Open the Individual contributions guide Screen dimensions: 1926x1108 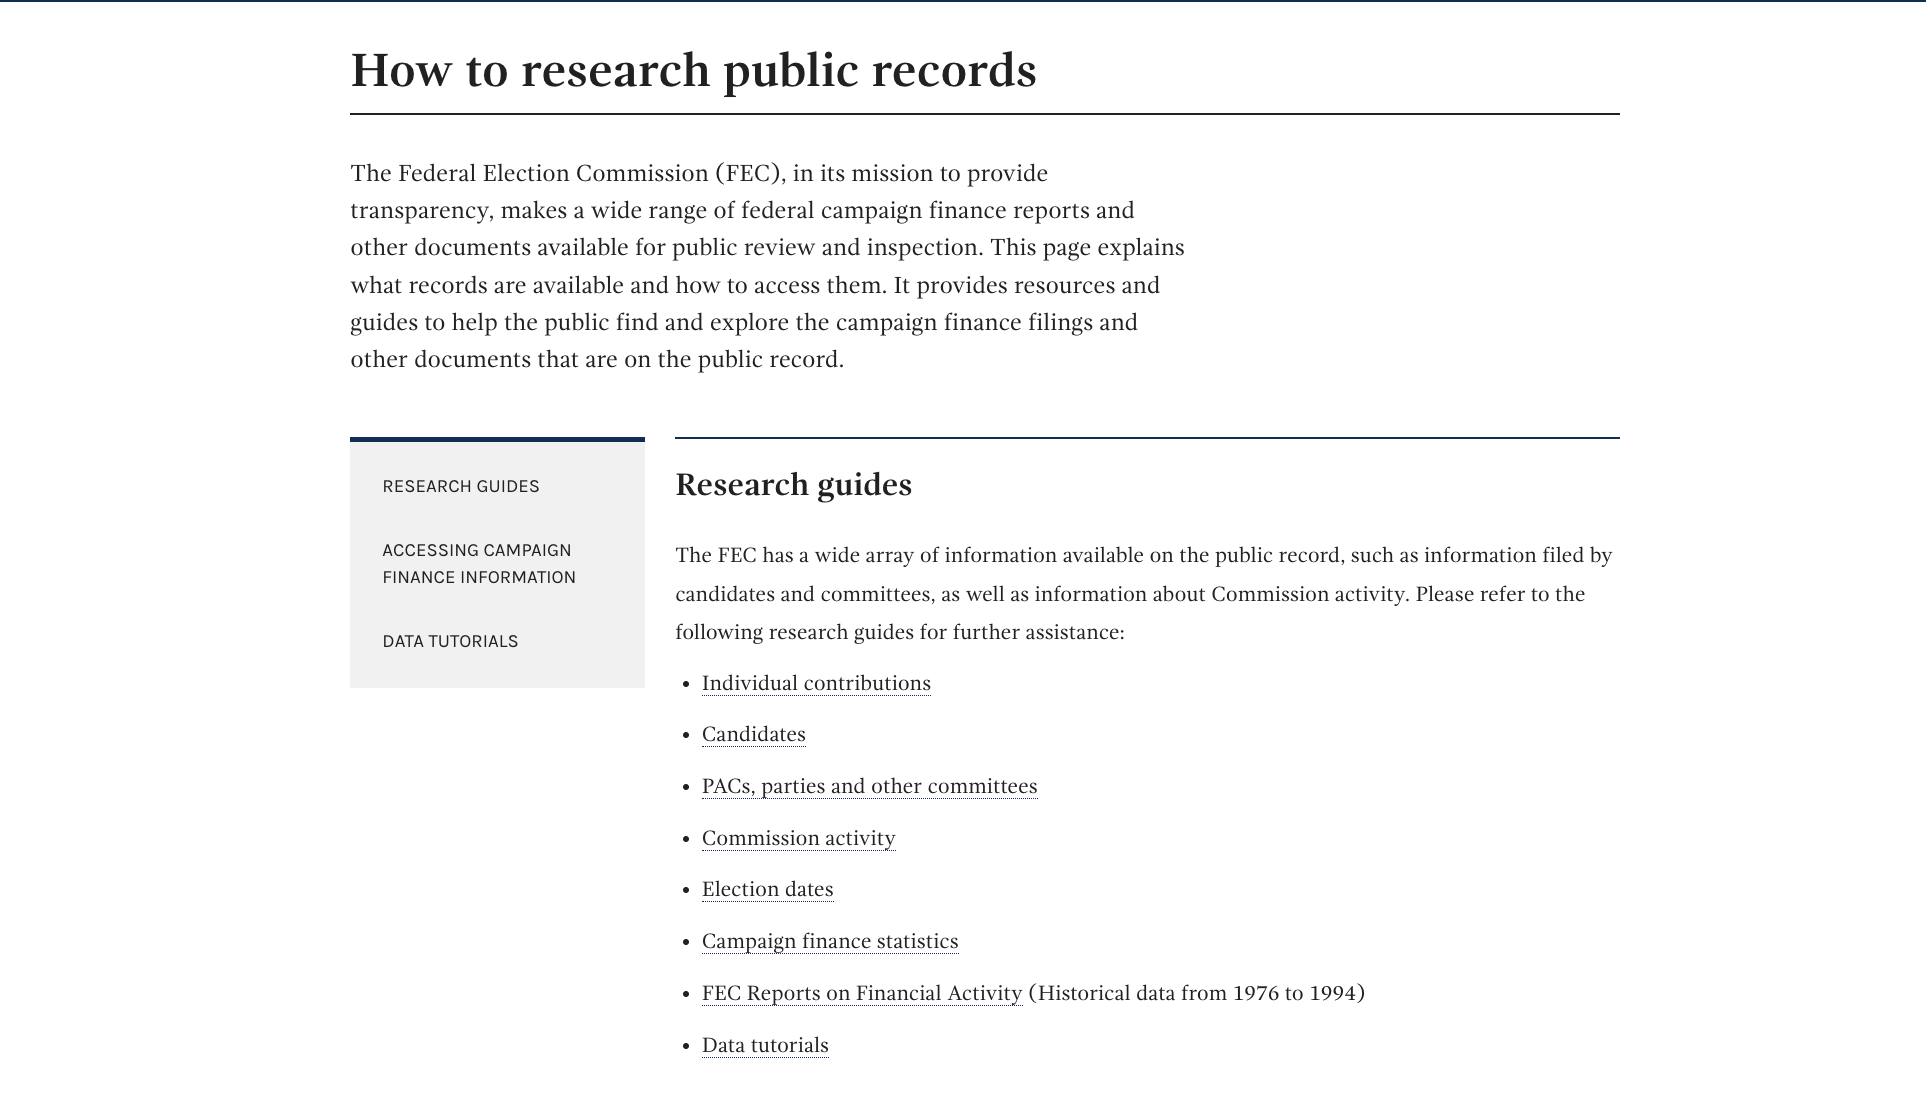click(816, 683)
